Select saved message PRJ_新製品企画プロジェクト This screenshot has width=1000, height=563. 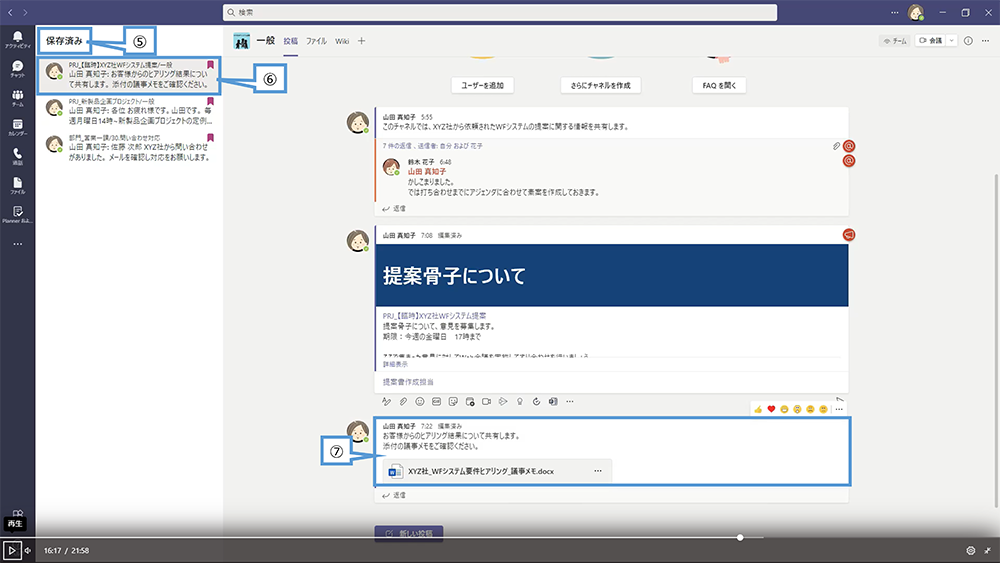click(x=128, y=112)
